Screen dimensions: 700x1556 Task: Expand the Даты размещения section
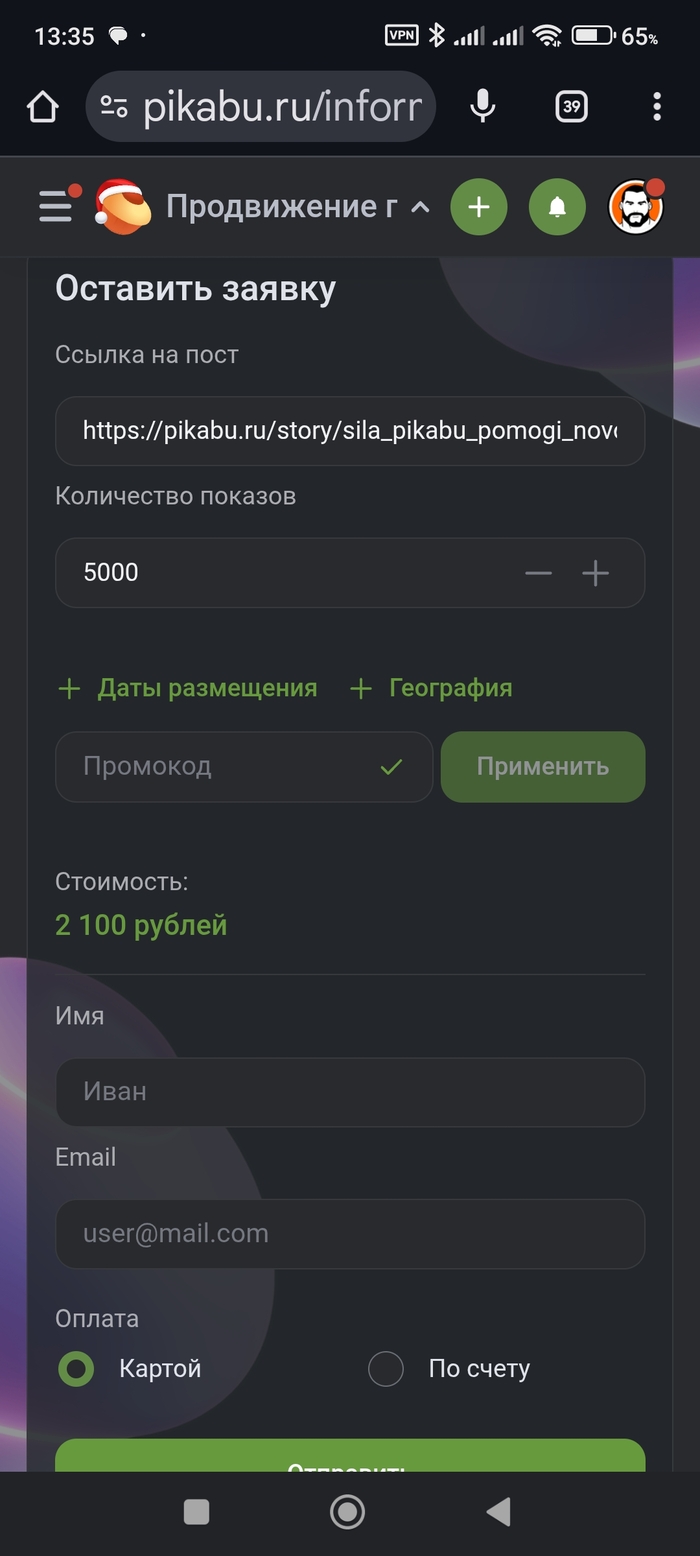188,688
